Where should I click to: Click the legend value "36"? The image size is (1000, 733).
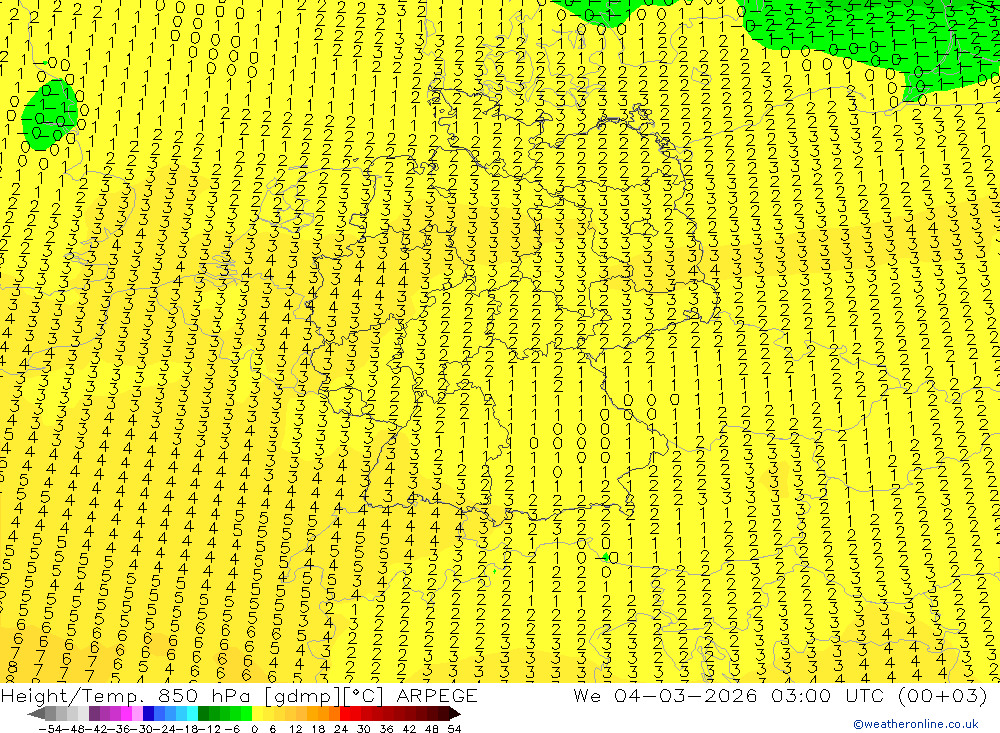[x=386, y=729]
